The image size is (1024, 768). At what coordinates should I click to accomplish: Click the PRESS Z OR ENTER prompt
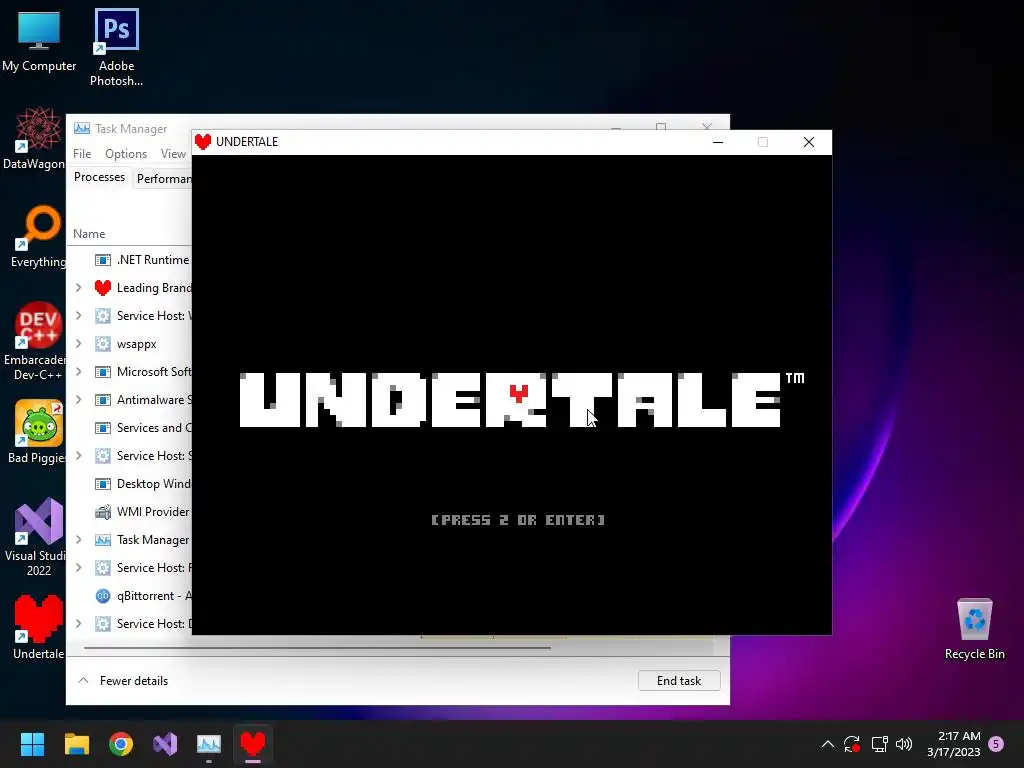[x=518, y=520]
